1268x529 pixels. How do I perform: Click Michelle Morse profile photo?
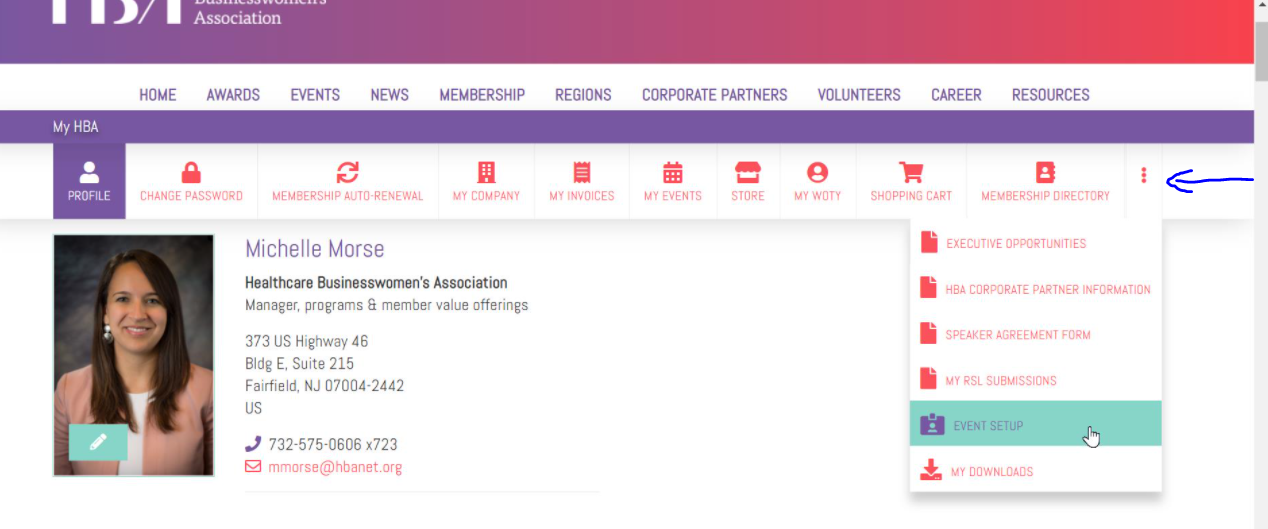click(133, 355)
